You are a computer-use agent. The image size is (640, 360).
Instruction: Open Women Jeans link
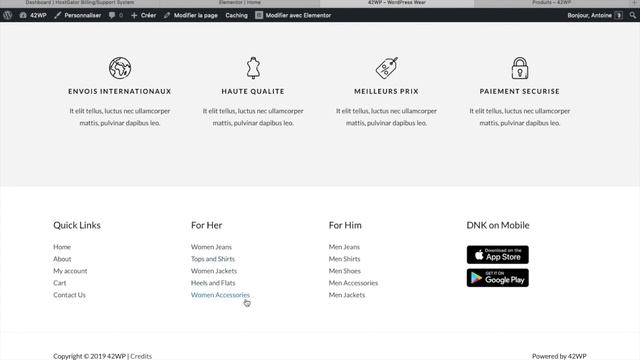tap(211, 247)
